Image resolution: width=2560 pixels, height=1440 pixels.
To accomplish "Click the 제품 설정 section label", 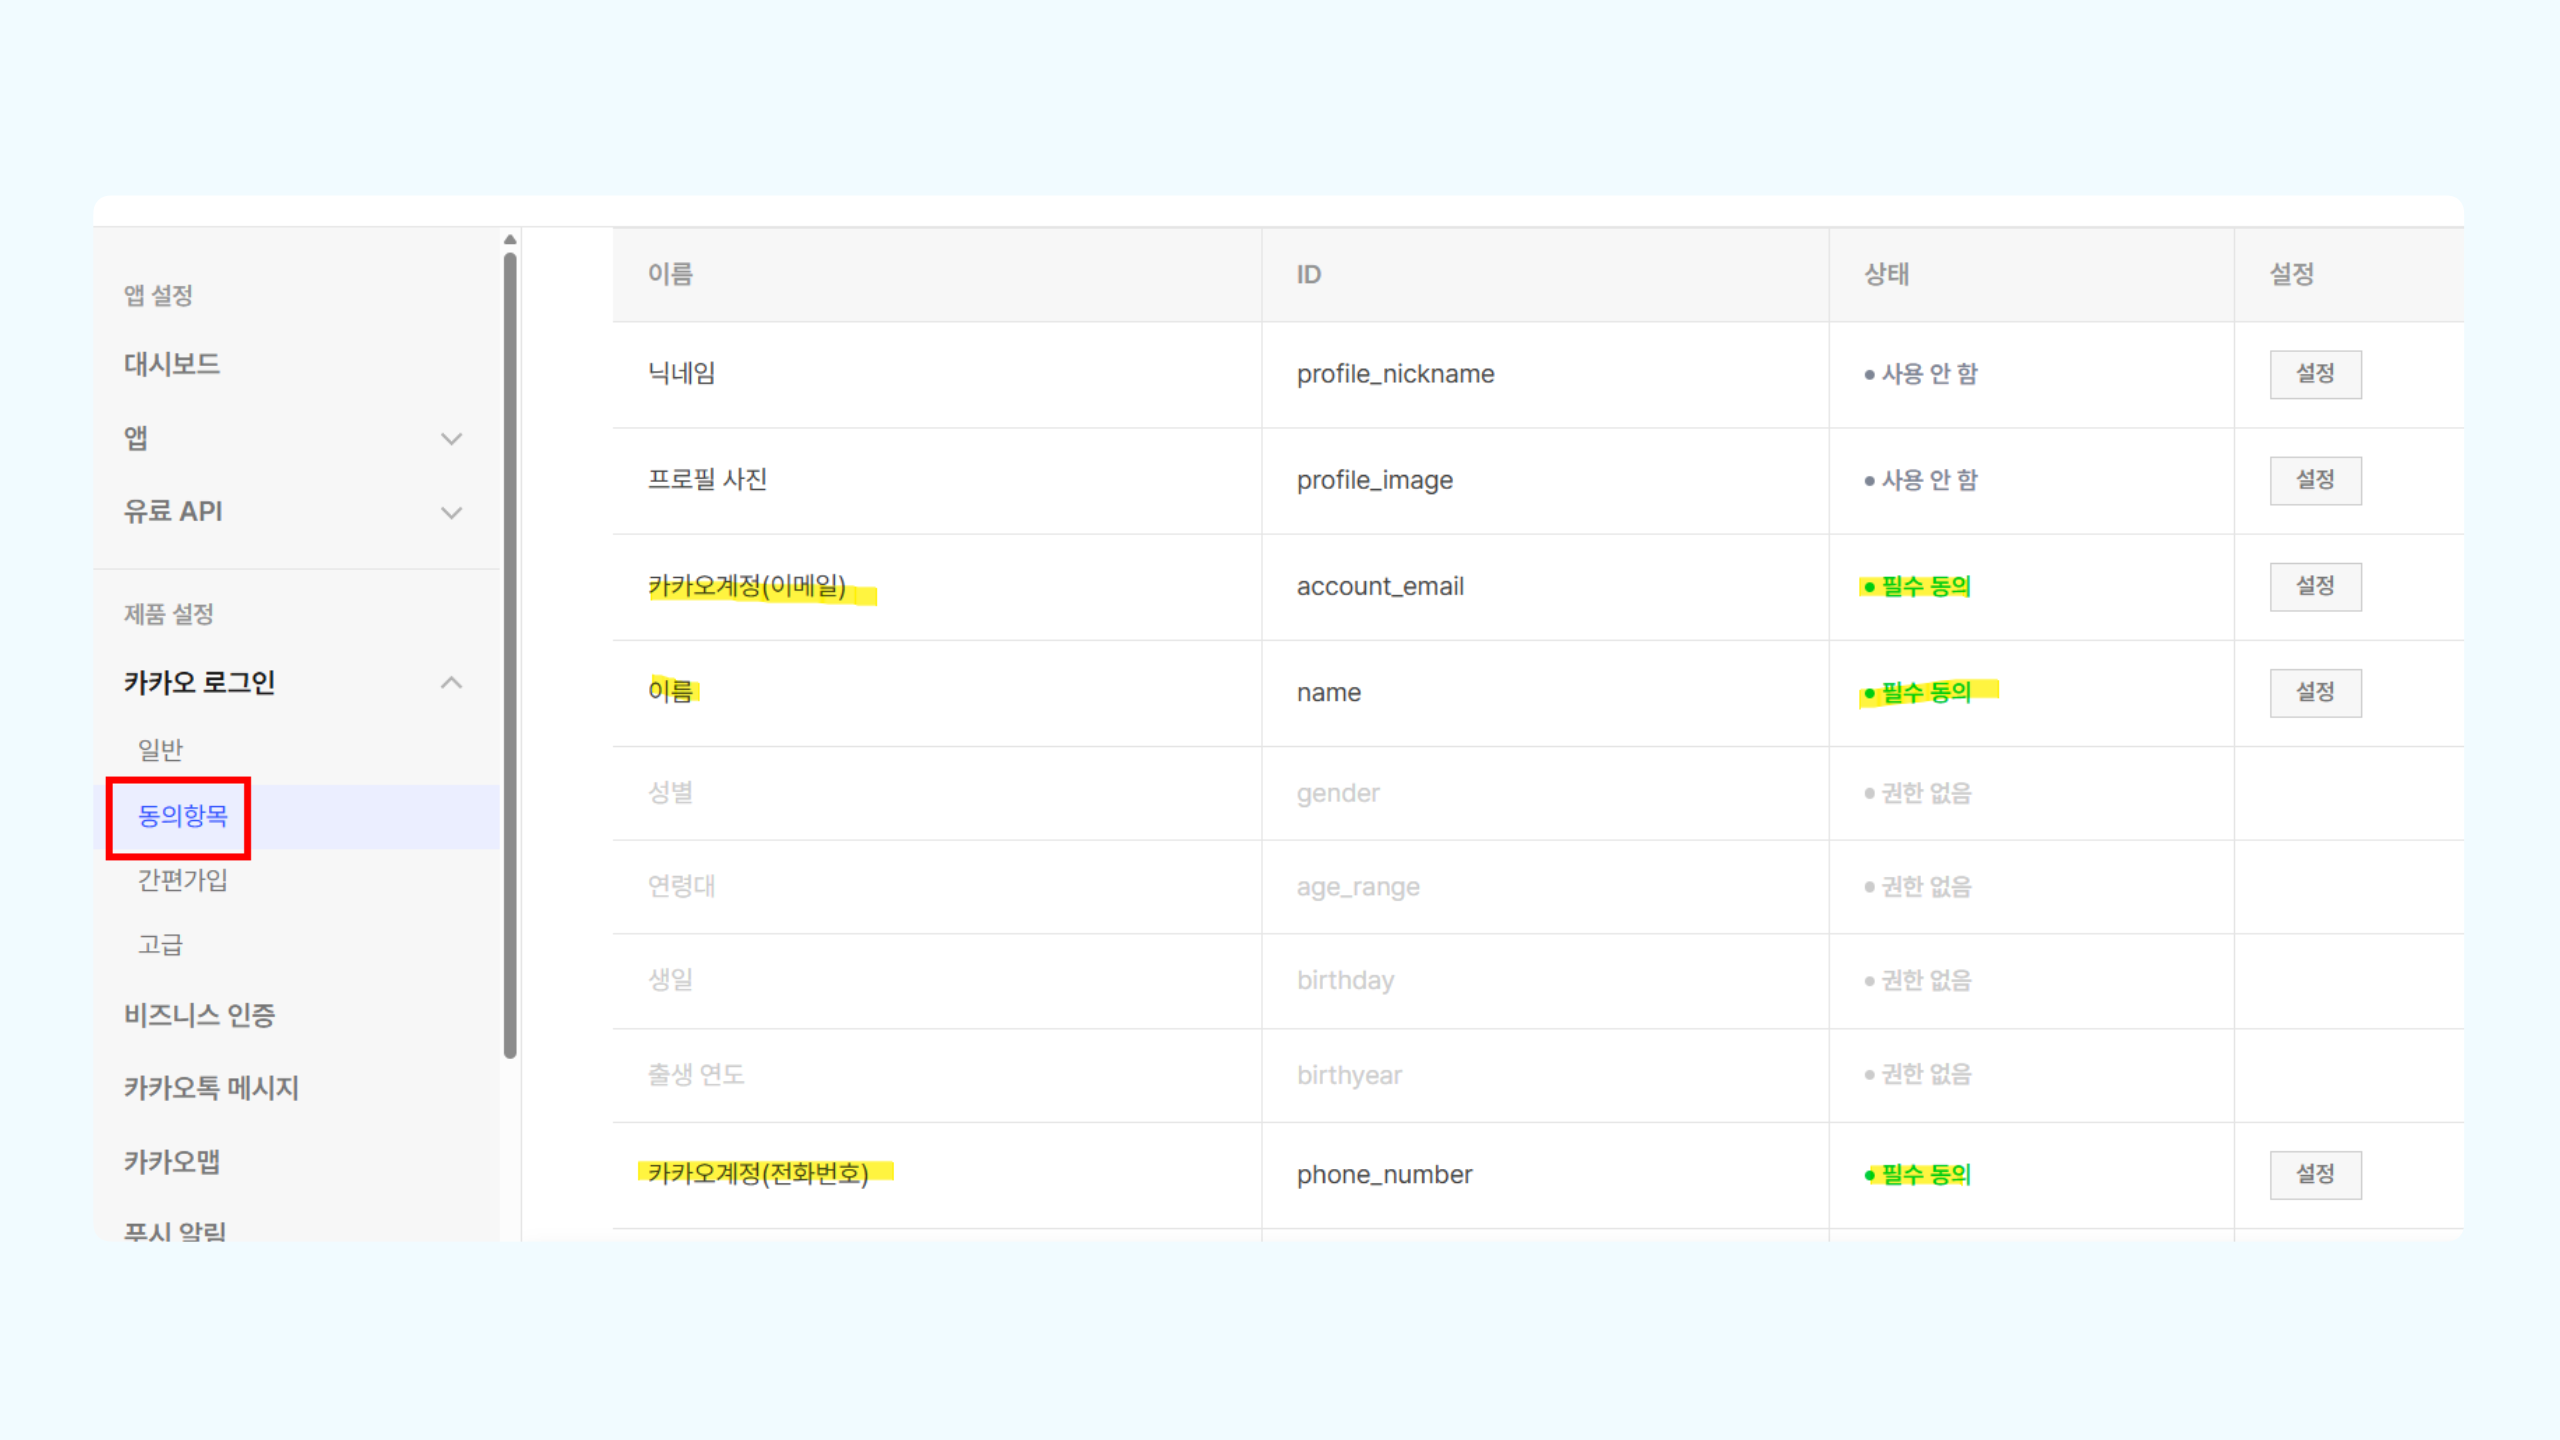I will (168, 614).
